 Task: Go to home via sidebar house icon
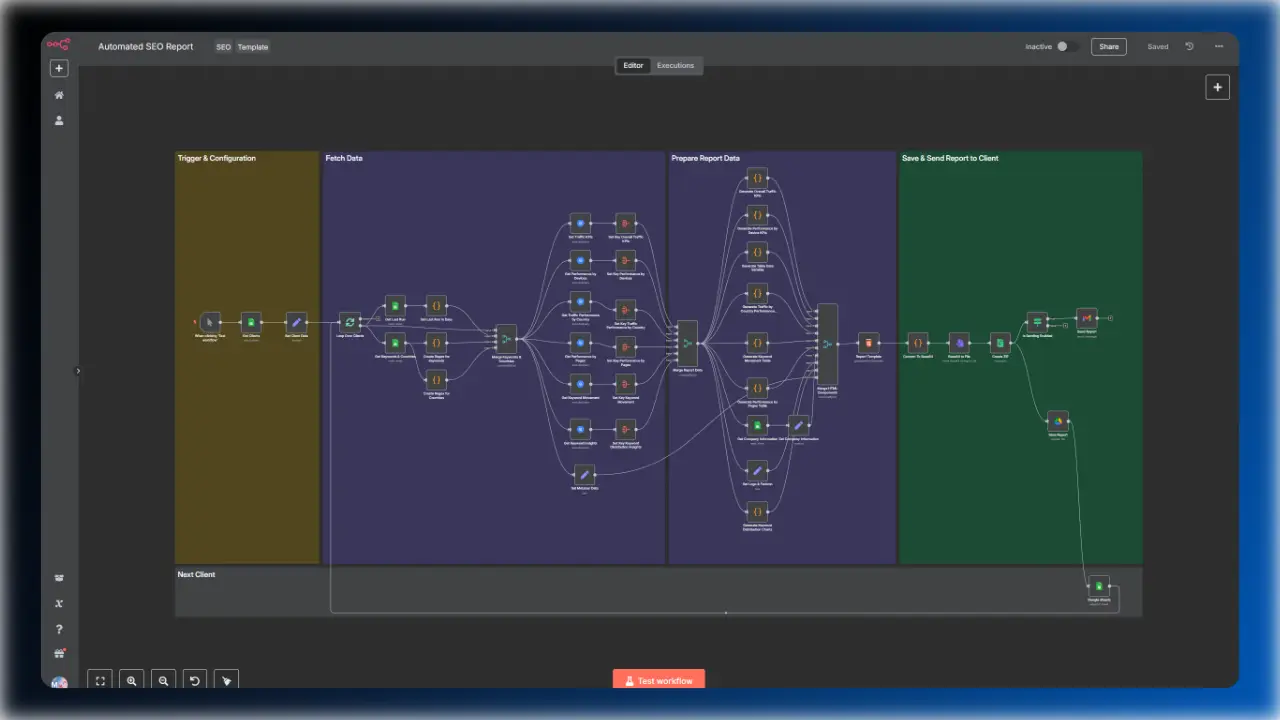pos(59,95)
